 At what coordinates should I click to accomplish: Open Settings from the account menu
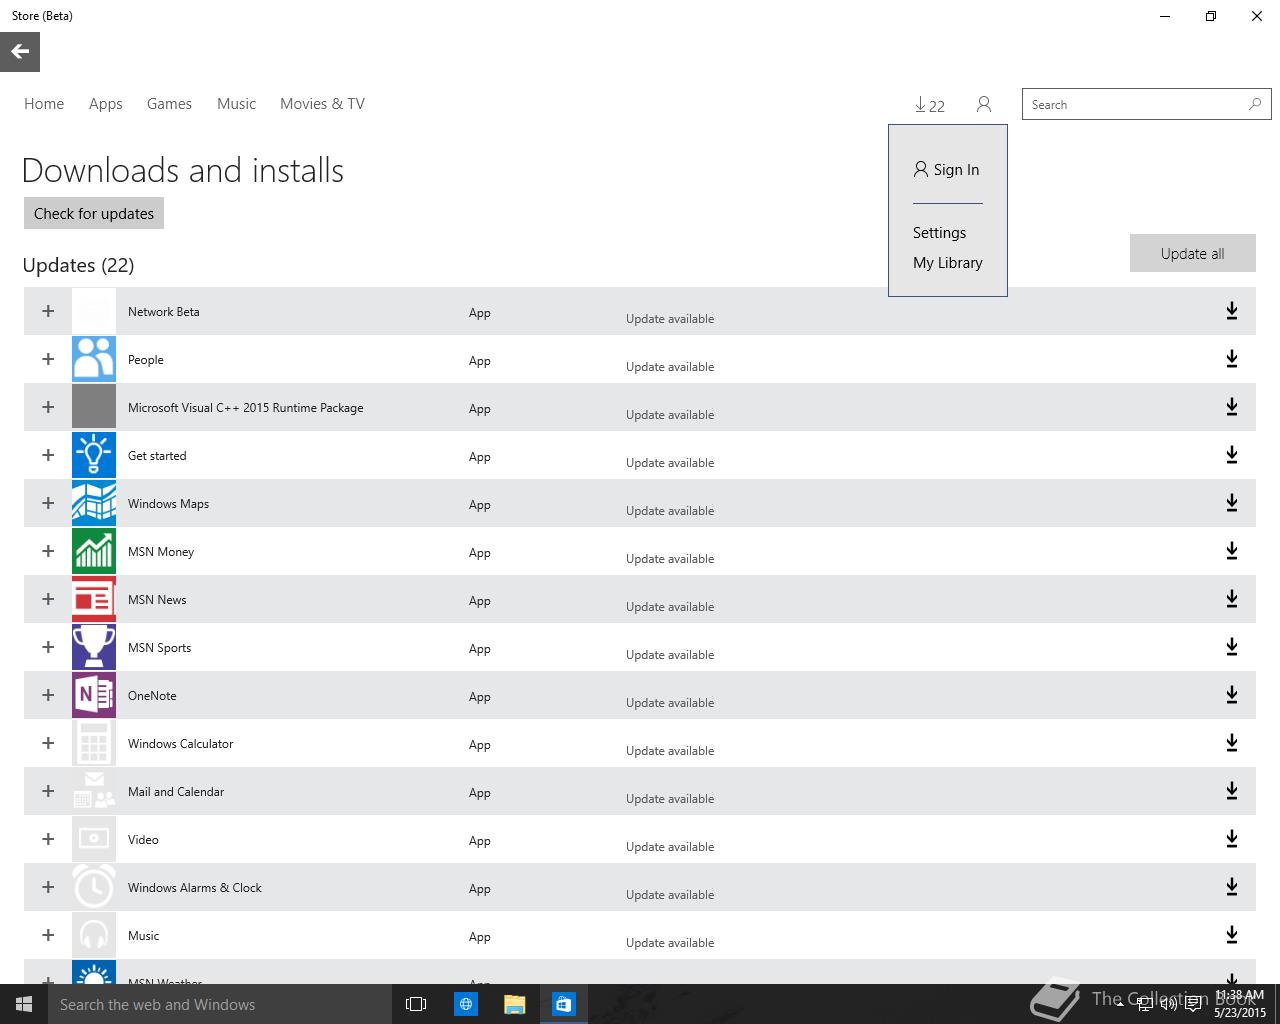click(939, 233)
